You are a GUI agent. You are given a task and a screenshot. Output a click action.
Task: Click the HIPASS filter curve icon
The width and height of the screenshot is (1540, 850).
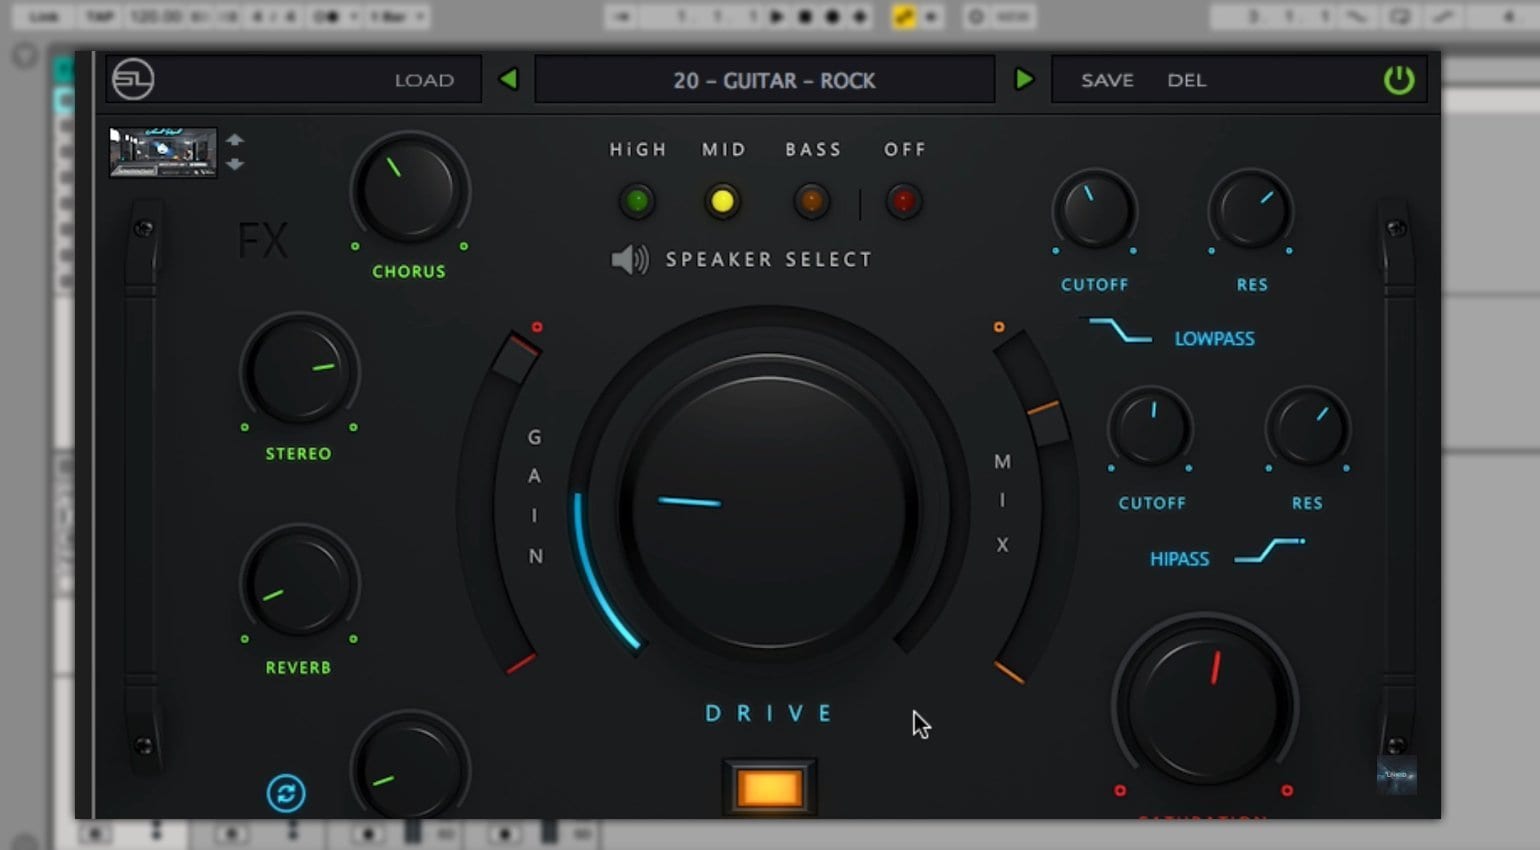click(x=1268, y=548)
